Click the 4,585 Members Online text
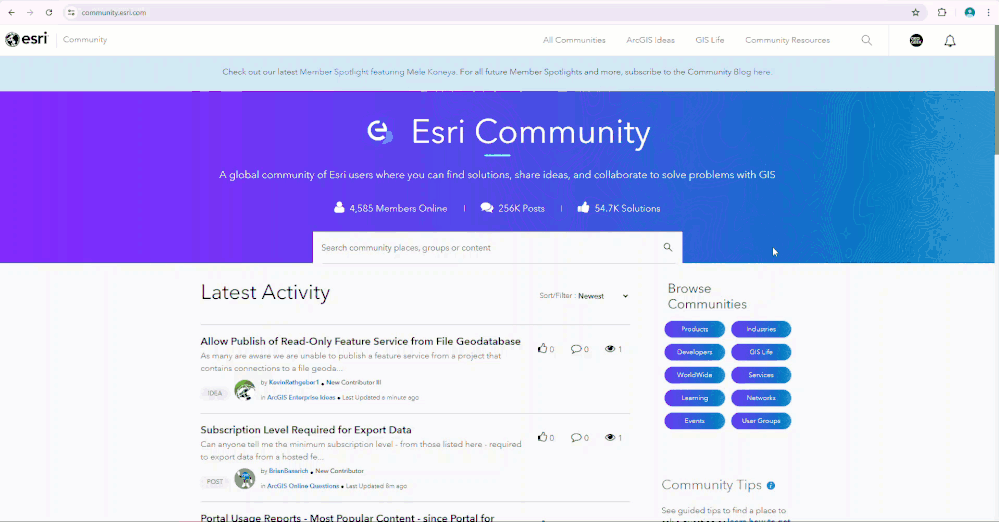The image size is (999, 522). [398, 208]
